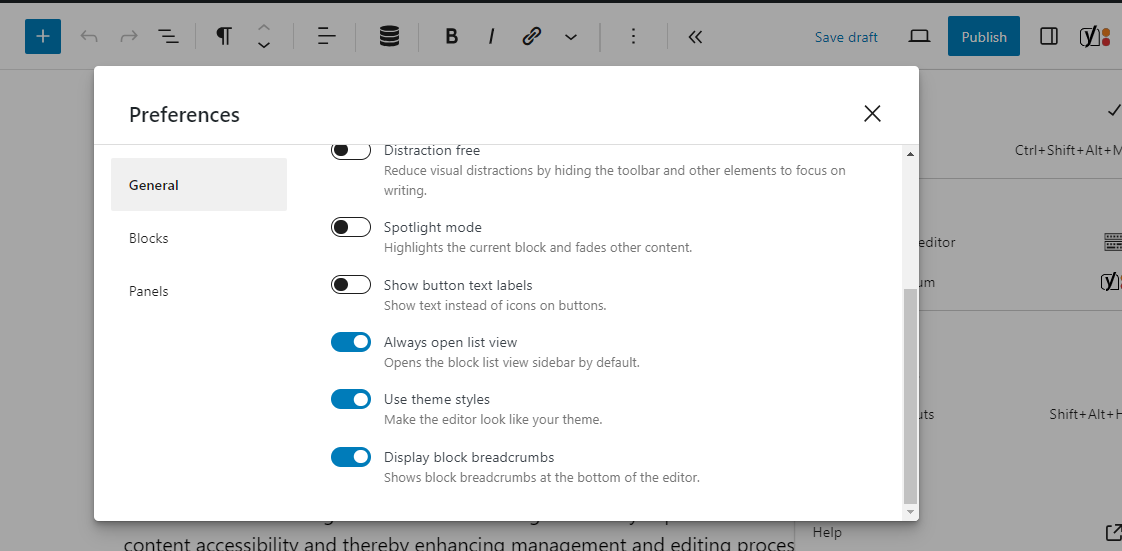Move block up with the upper chevron
This screenshot has width=1122, height=551.
pos(263,28)
